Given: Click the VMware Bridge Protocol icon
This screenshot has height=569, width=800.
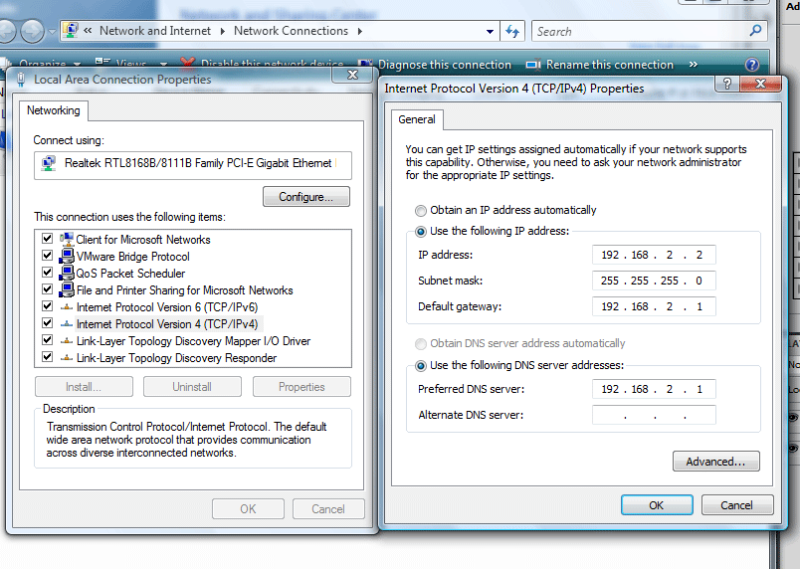Looking at the screenshot, I should click(x=66, y=256).
